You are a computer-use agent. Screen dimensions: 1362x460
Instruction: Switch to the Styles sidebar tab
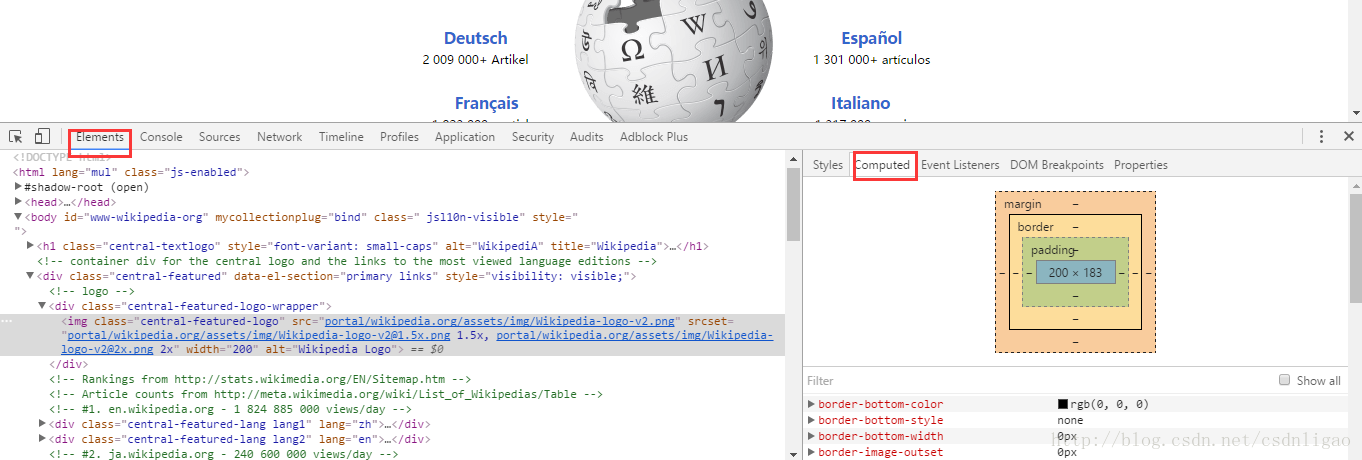pyautogui.click(x=828, y=165)
